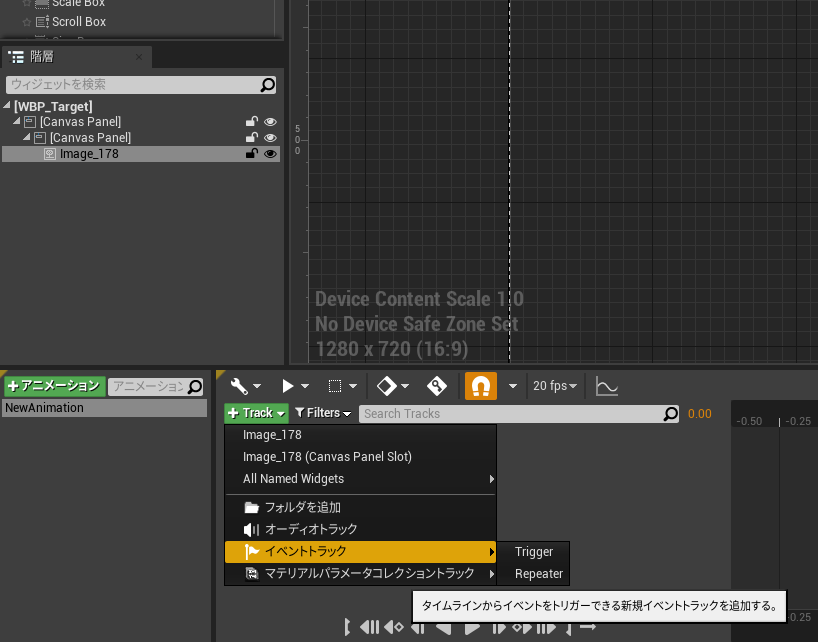Image resolution: width=818 pixels, height=642 pixels.
Task: Click the diamond keyframe options icon
Action: [387, 386]
